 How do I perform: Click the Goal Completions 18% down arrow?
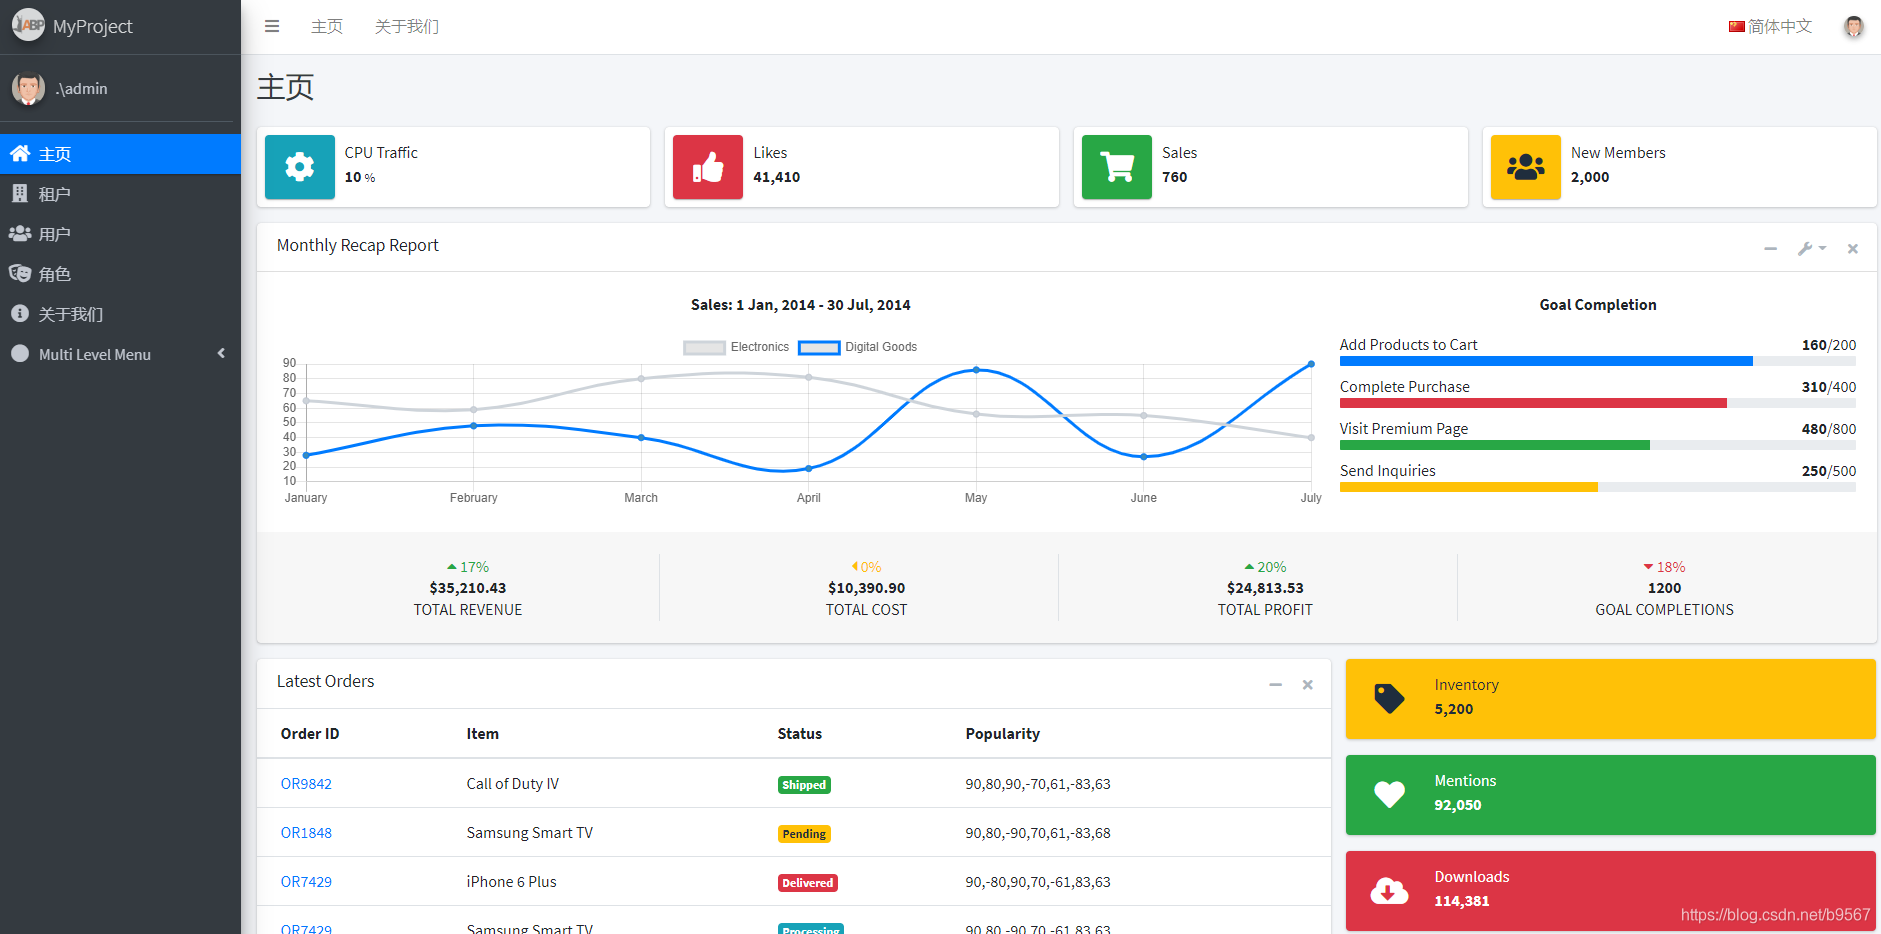(1648, 567)
